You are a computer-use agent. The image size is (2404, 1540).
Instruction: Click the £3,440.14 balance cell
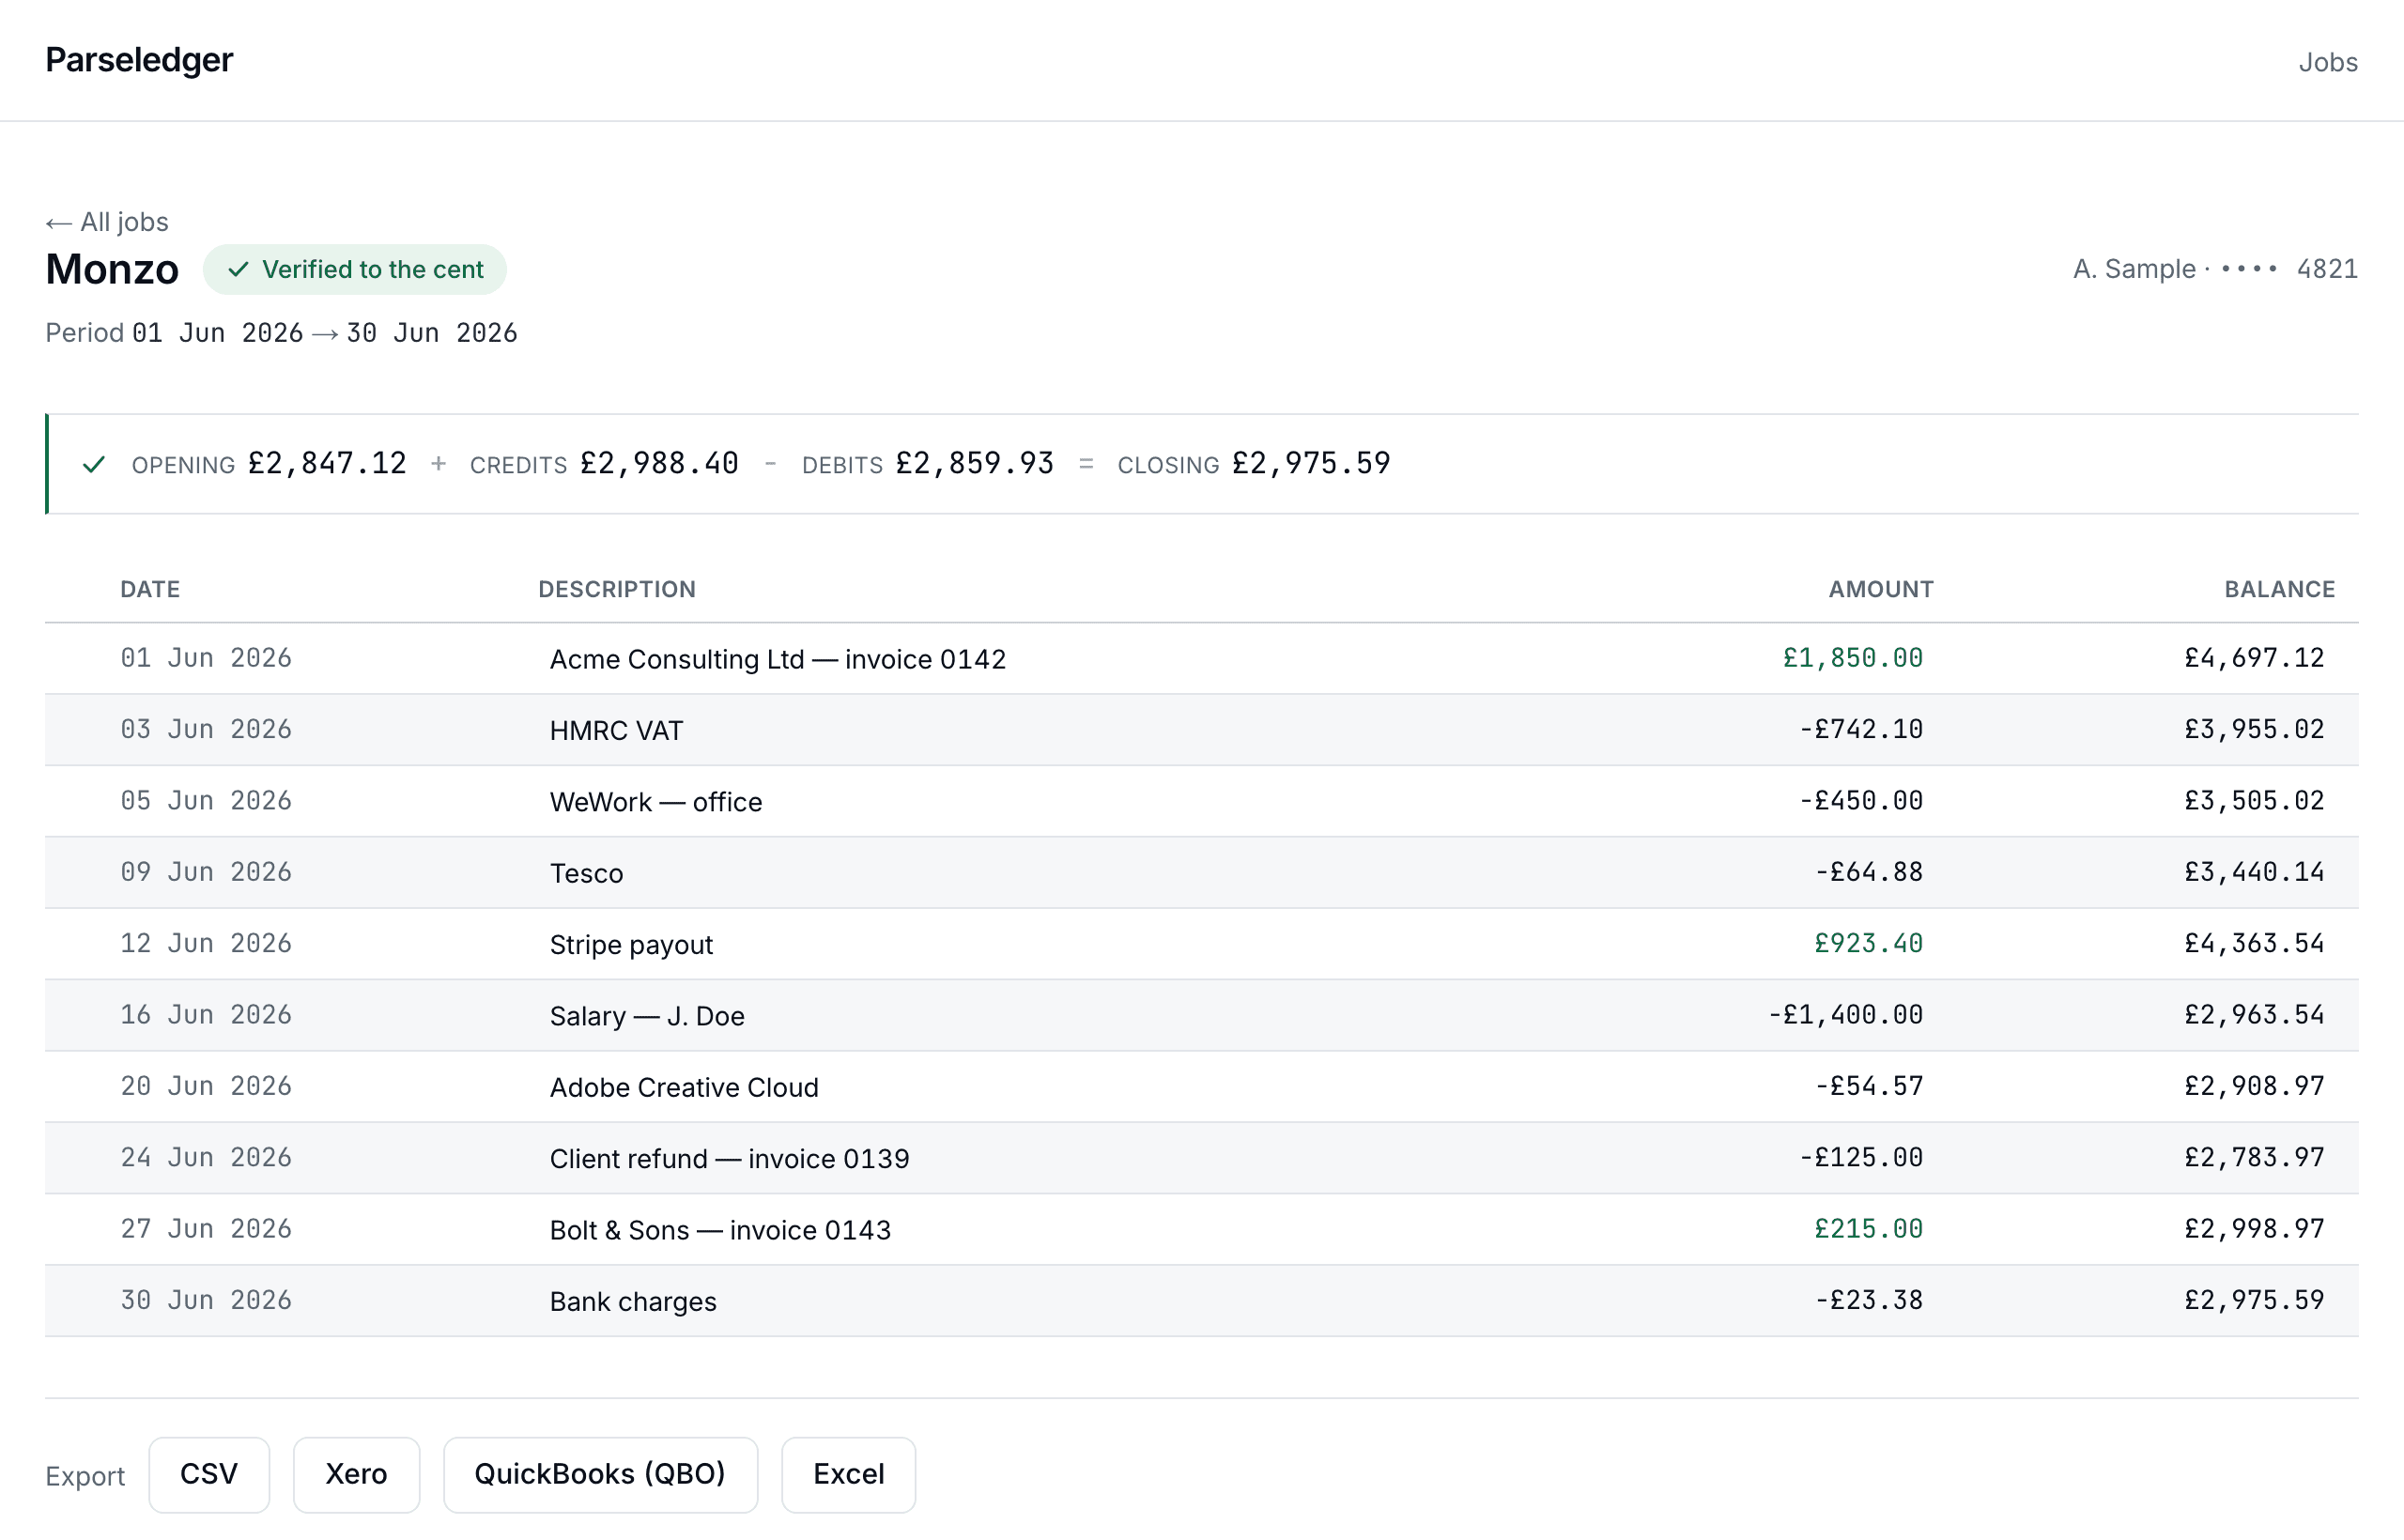pos(2254,872)
